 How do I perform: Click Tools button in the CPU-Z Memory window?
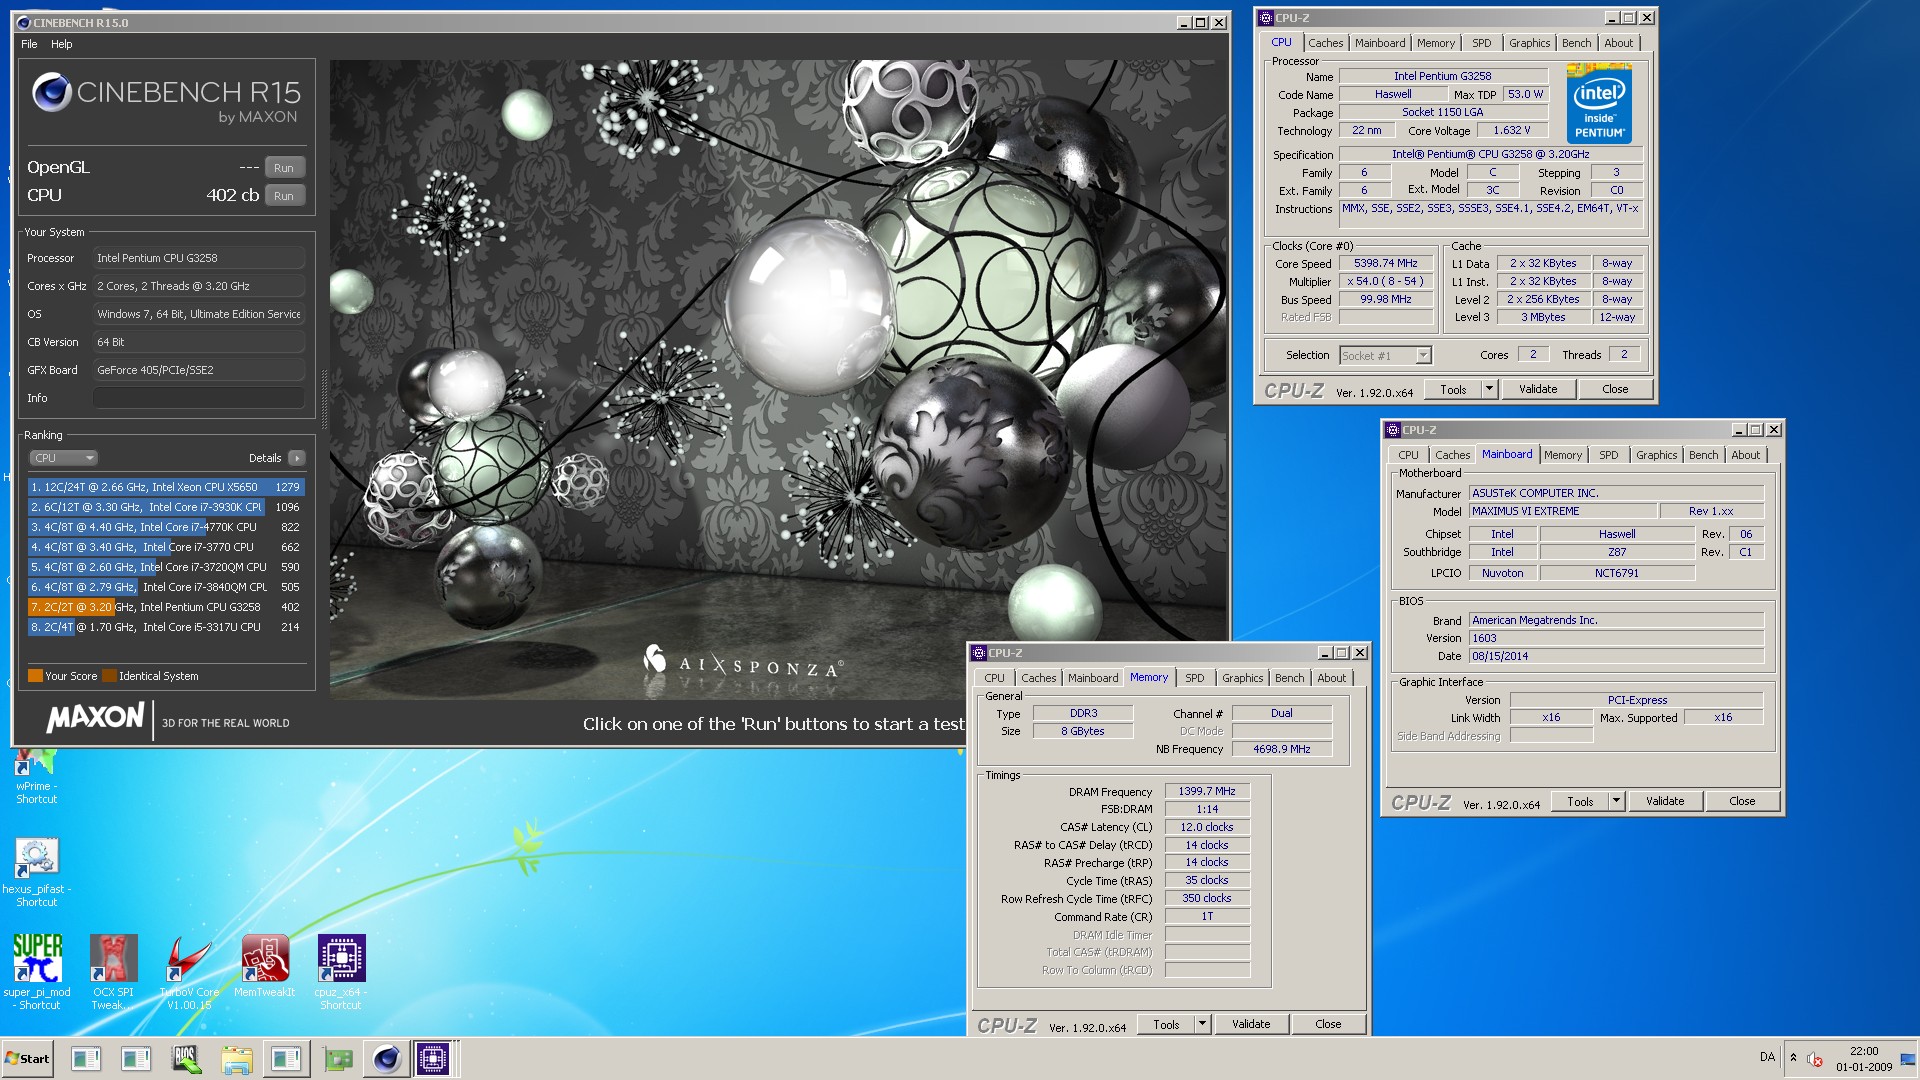(1166, 1024)
